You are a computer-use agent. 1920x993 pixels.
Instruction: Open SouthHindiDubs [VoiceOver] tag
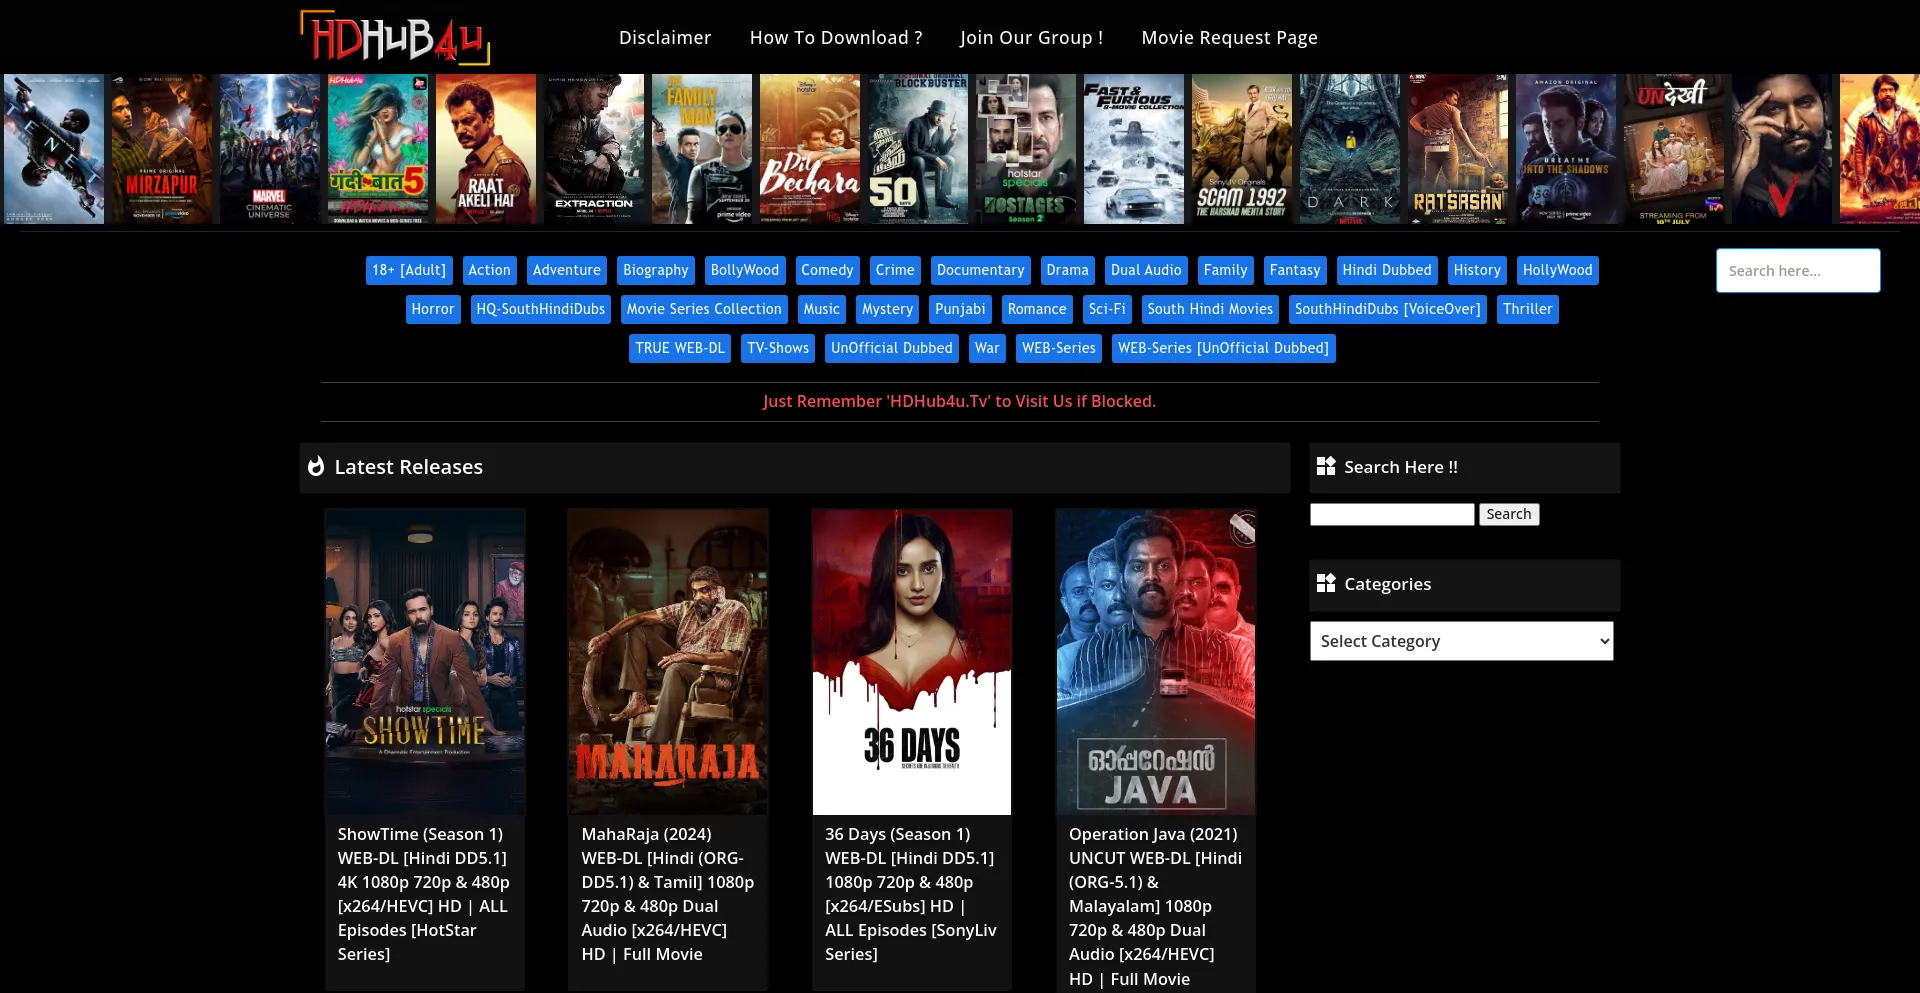(1388, 309)
